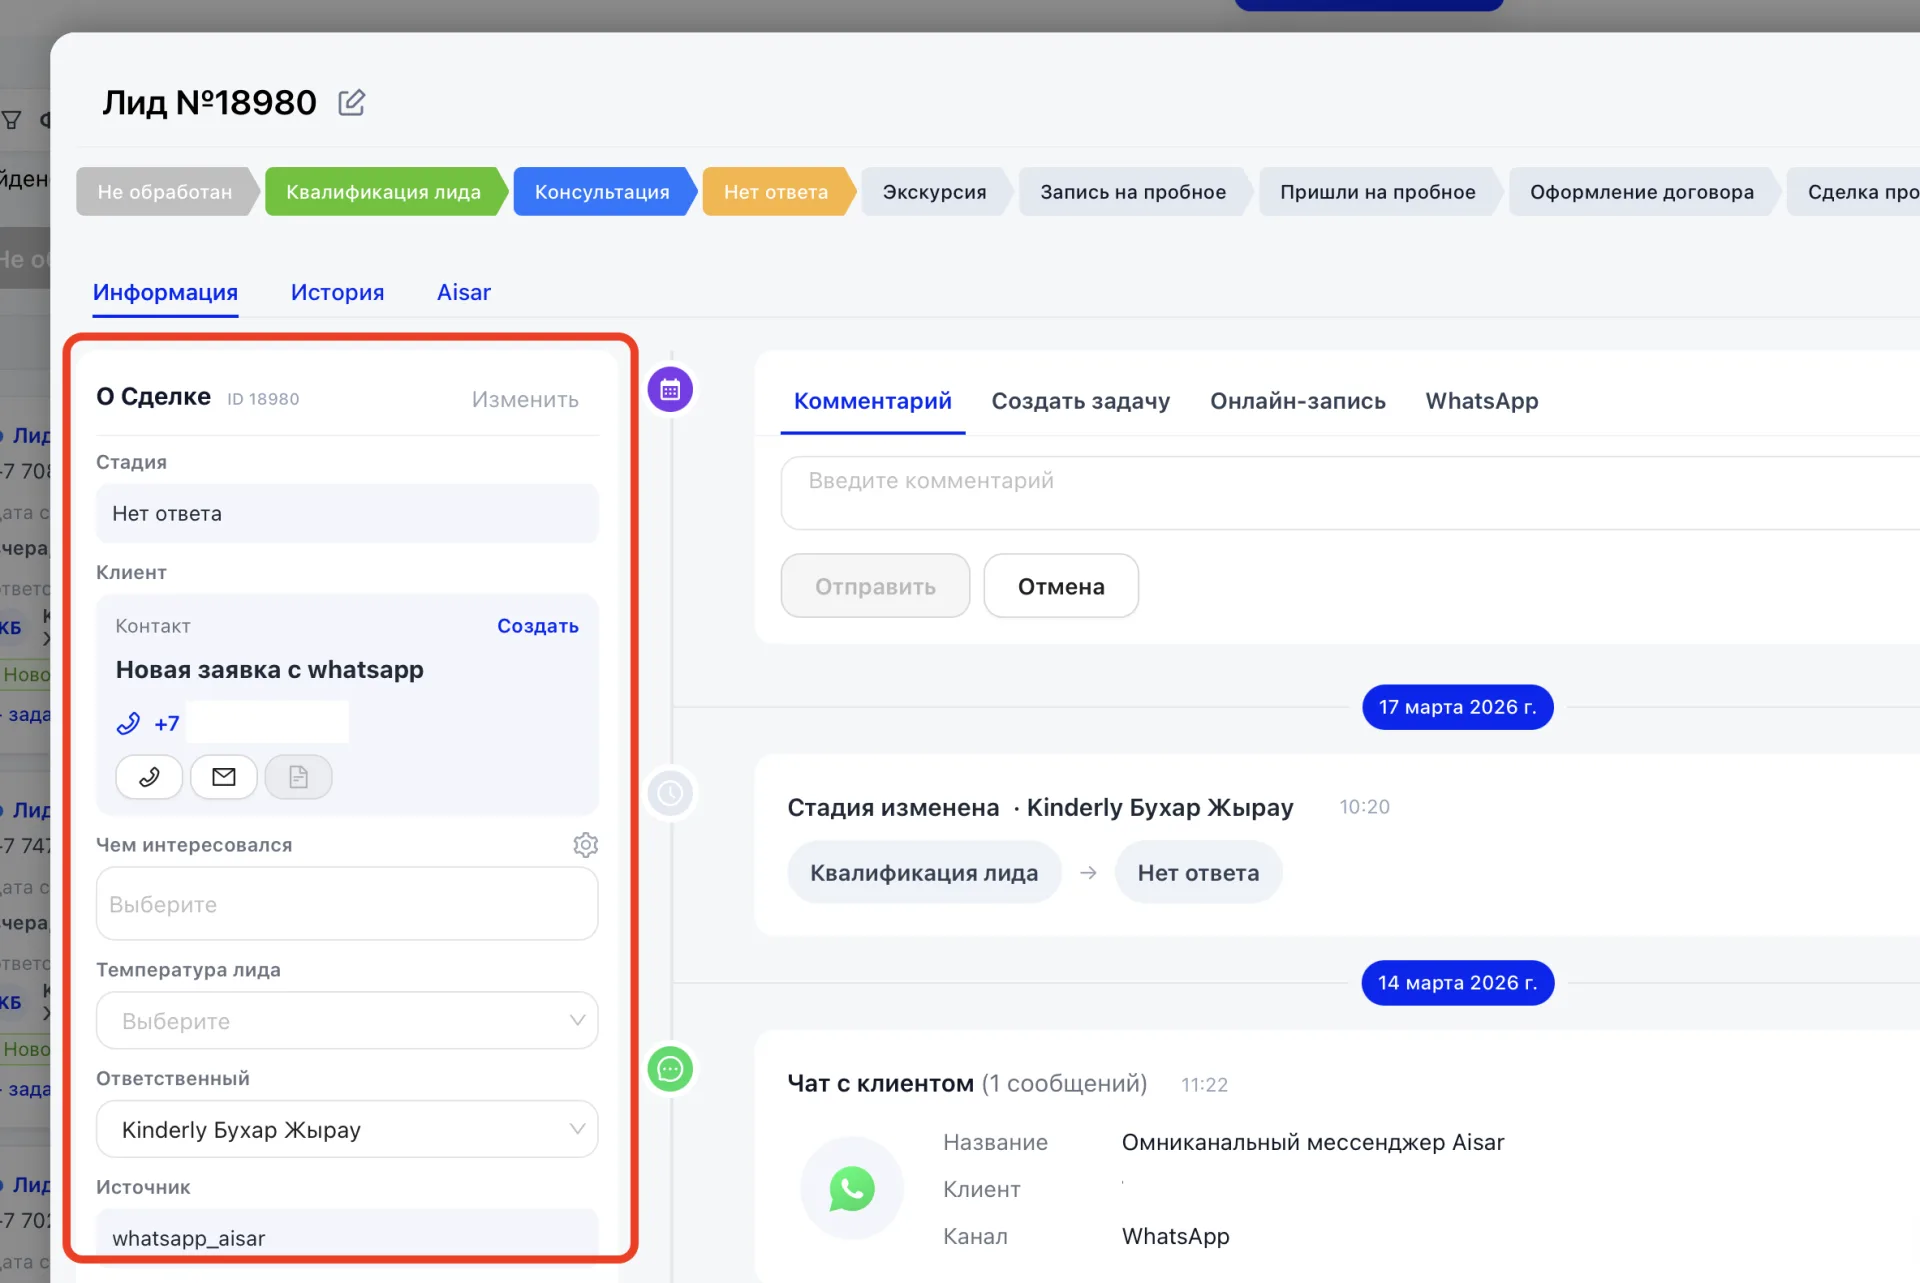Screen dimensions: 1920x1283
Task: Click the Создать contact link
Action: (x=538, y=626)
